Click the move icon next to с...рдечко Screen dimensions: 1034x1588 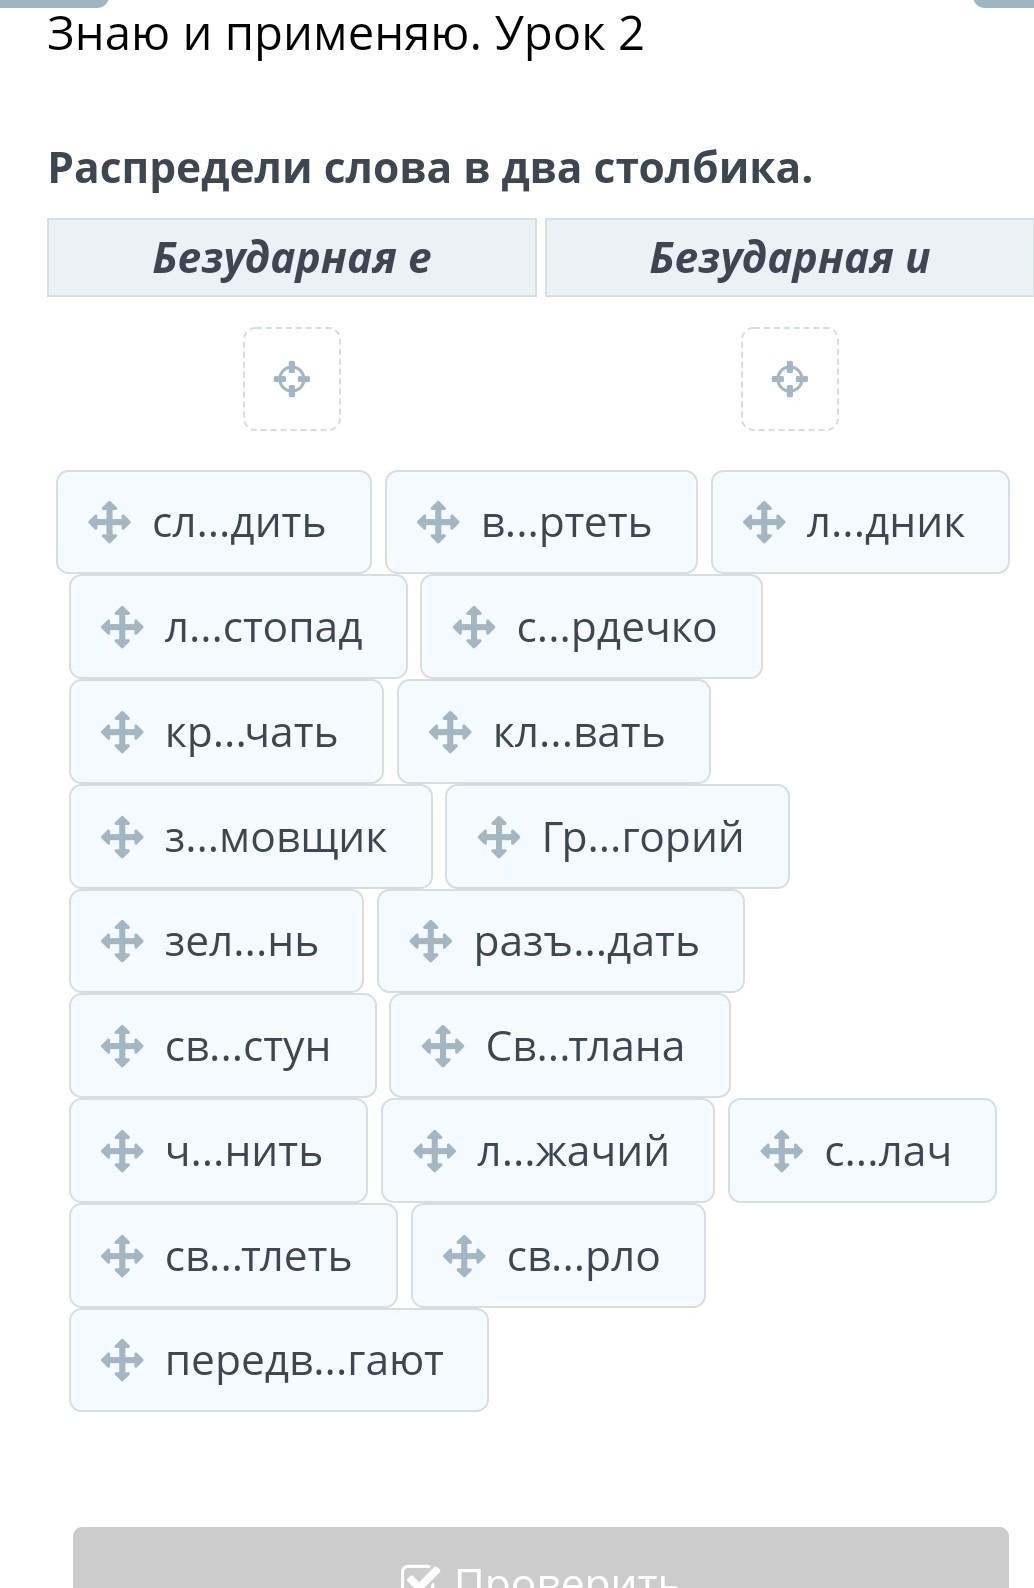[x=474, y=628]
